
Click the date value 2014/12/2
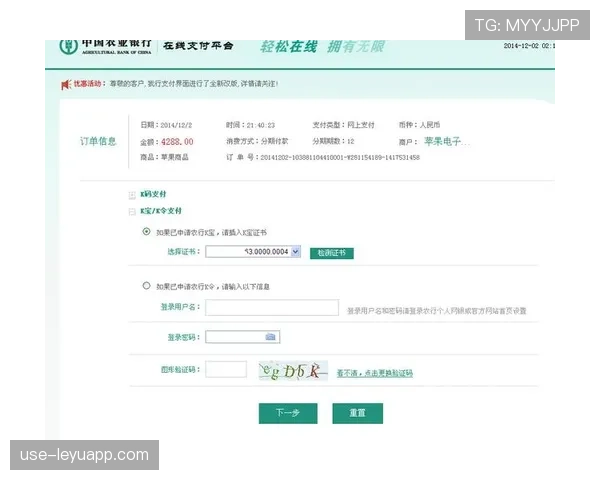click(176, 125)
